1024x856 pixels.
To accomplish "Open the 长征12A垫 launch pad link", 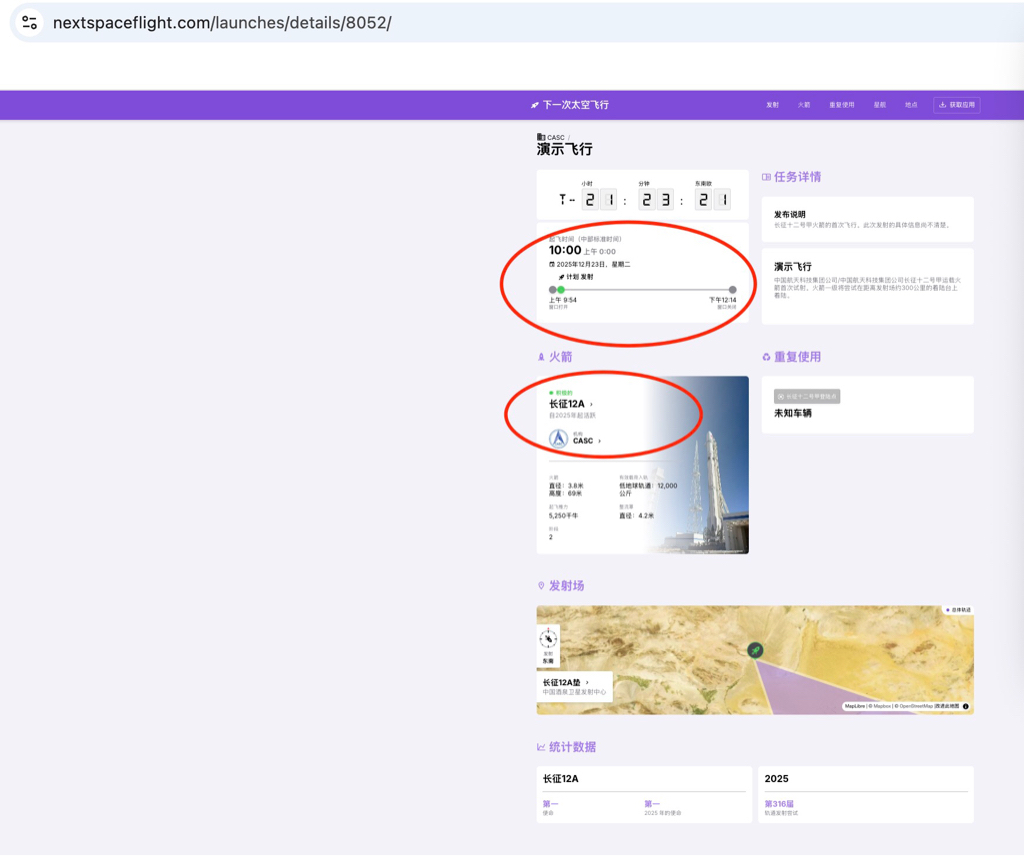I will click(x=561, y=682).
